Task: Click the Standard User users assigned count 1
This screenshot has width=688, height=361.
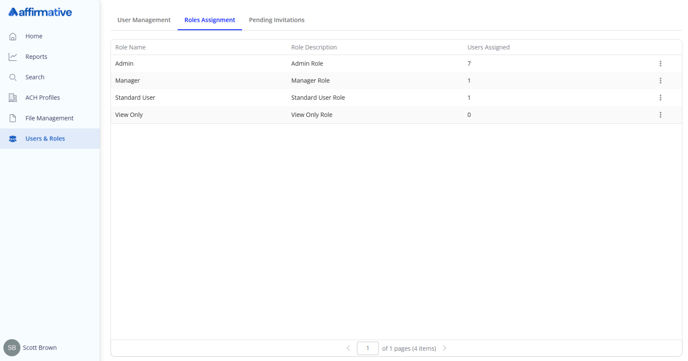Action: [469, 98]
